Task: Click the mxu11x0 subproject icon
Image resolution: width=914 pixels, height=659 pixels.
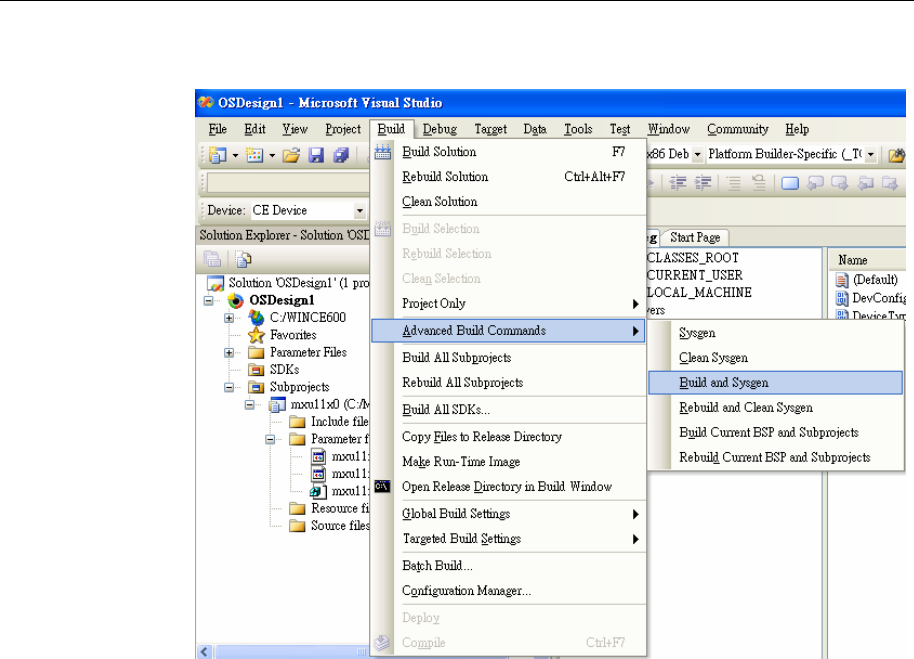Action: [x=277, y=404]
